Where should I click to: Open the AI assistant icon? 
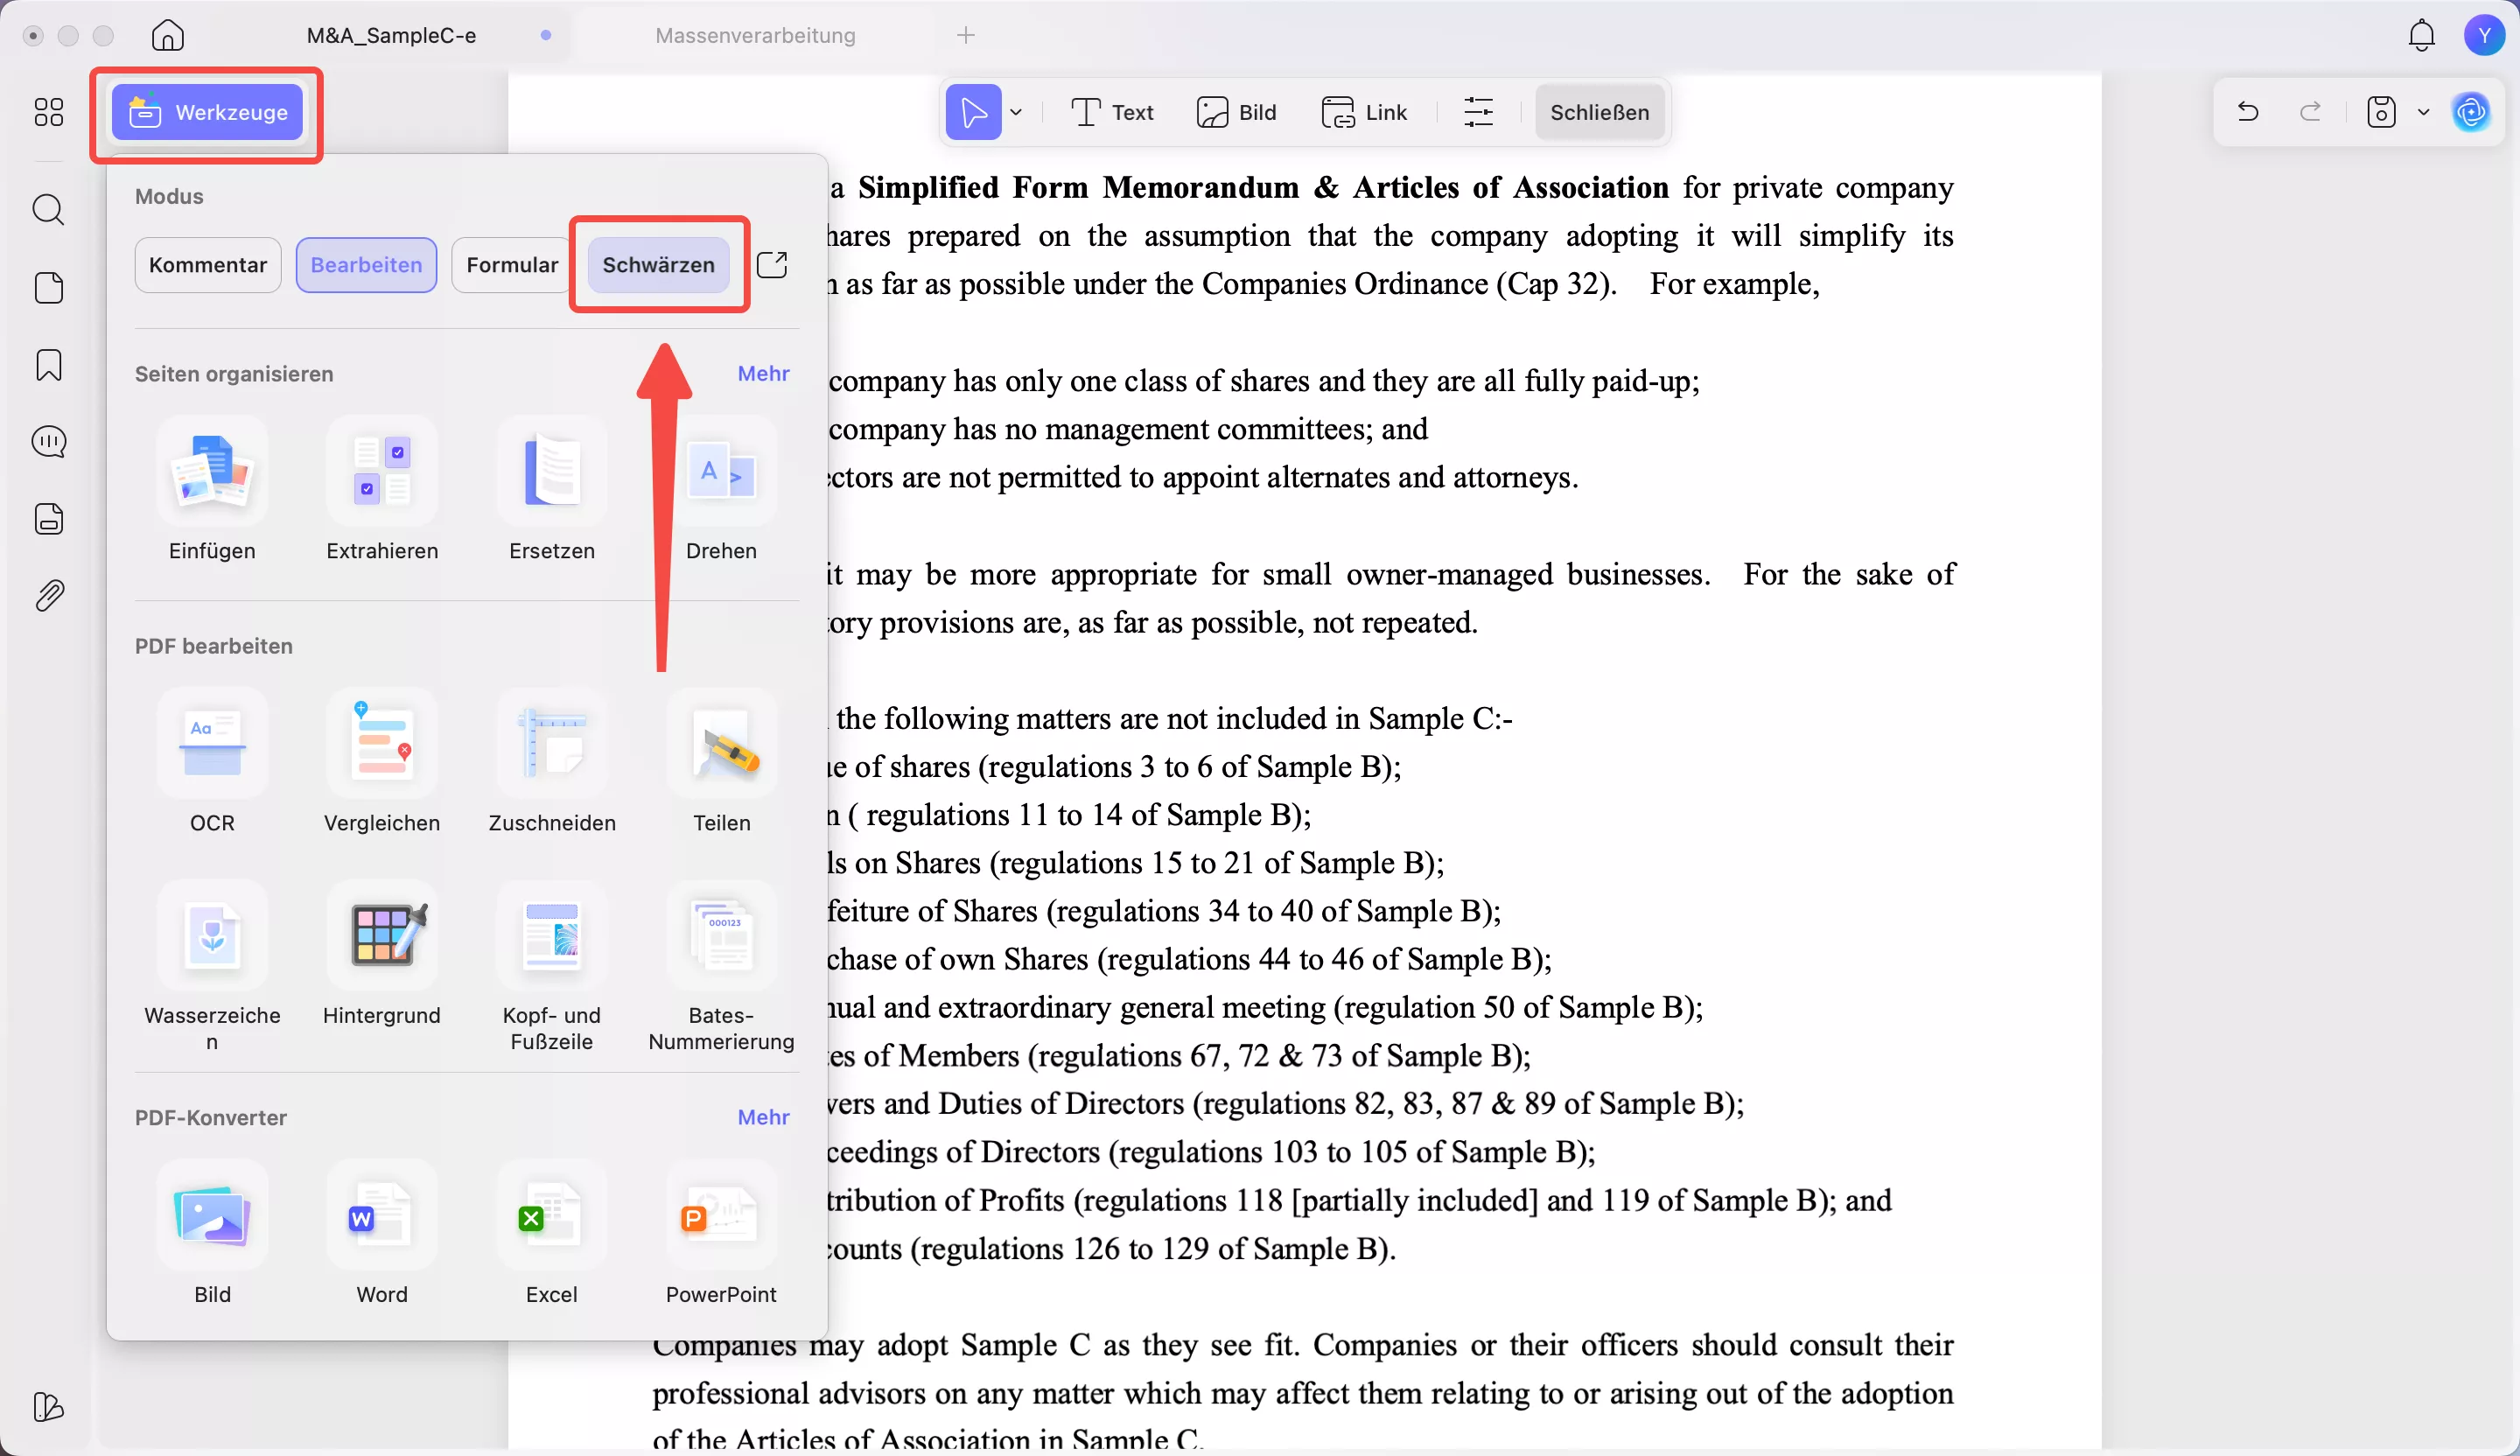click(2471, 112)
